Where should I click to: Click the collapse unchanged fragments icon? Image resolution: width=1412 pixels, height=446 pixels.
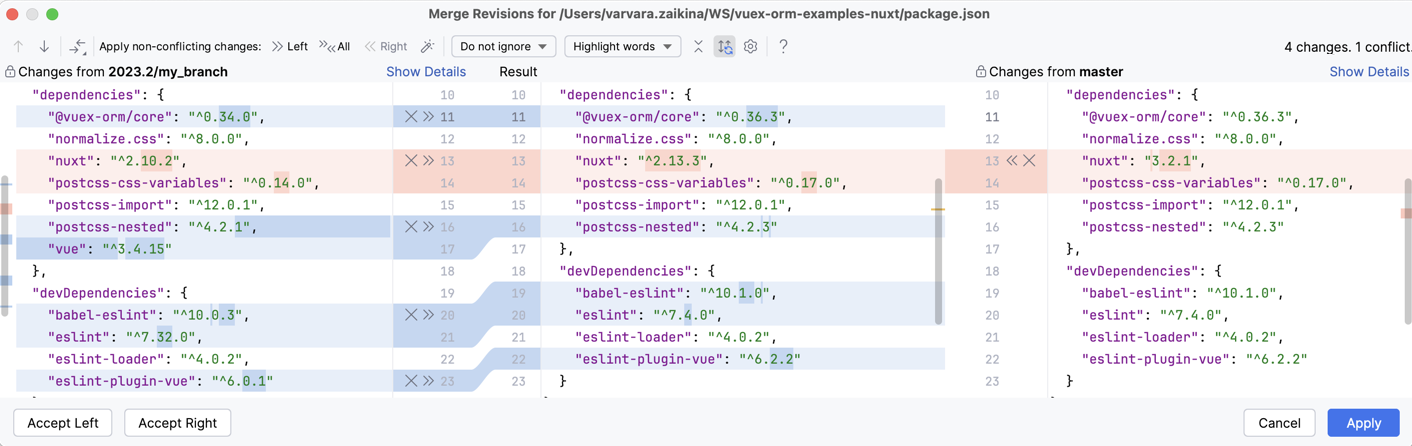click(x=698, y=46)
